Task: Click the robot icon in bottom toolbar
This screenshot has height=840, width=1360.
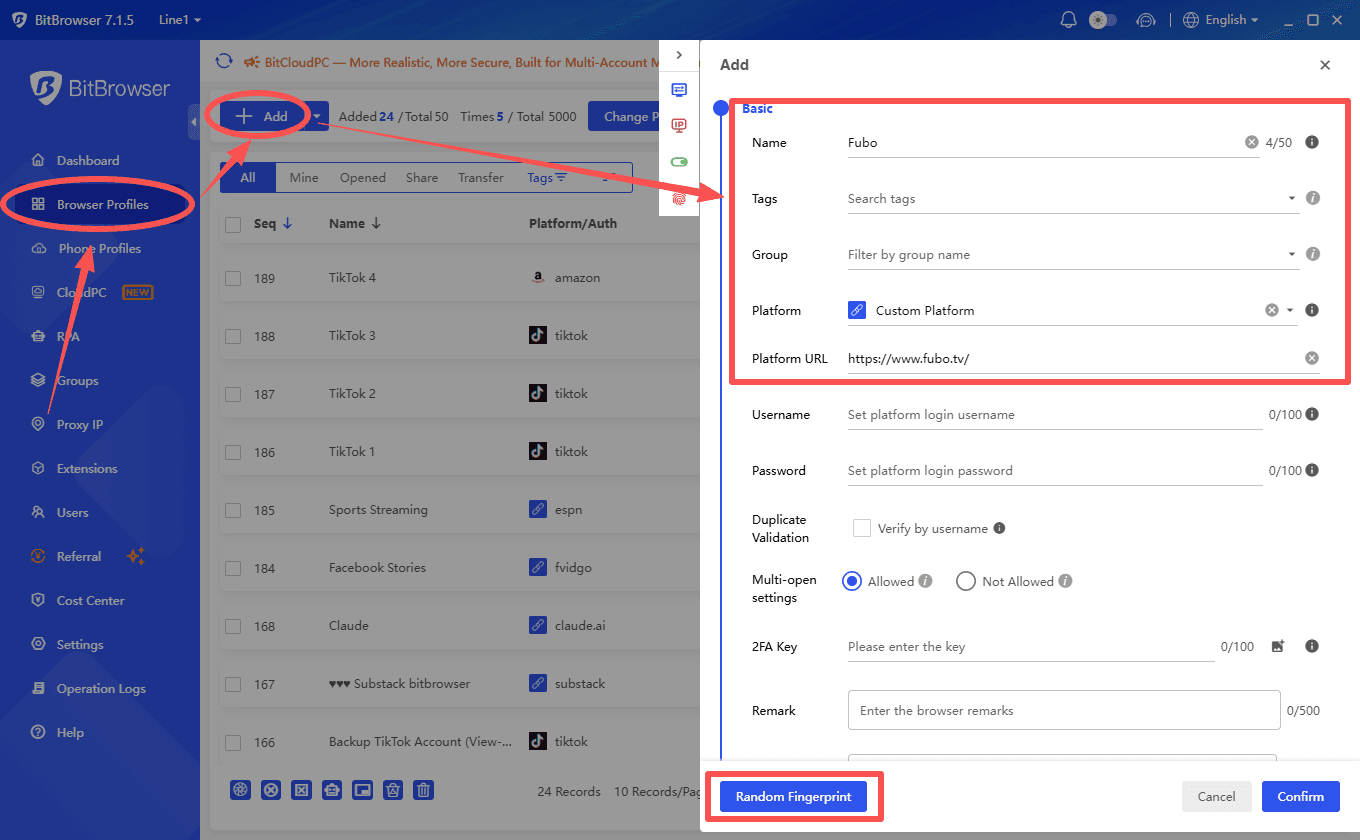Action: point(332,790)
